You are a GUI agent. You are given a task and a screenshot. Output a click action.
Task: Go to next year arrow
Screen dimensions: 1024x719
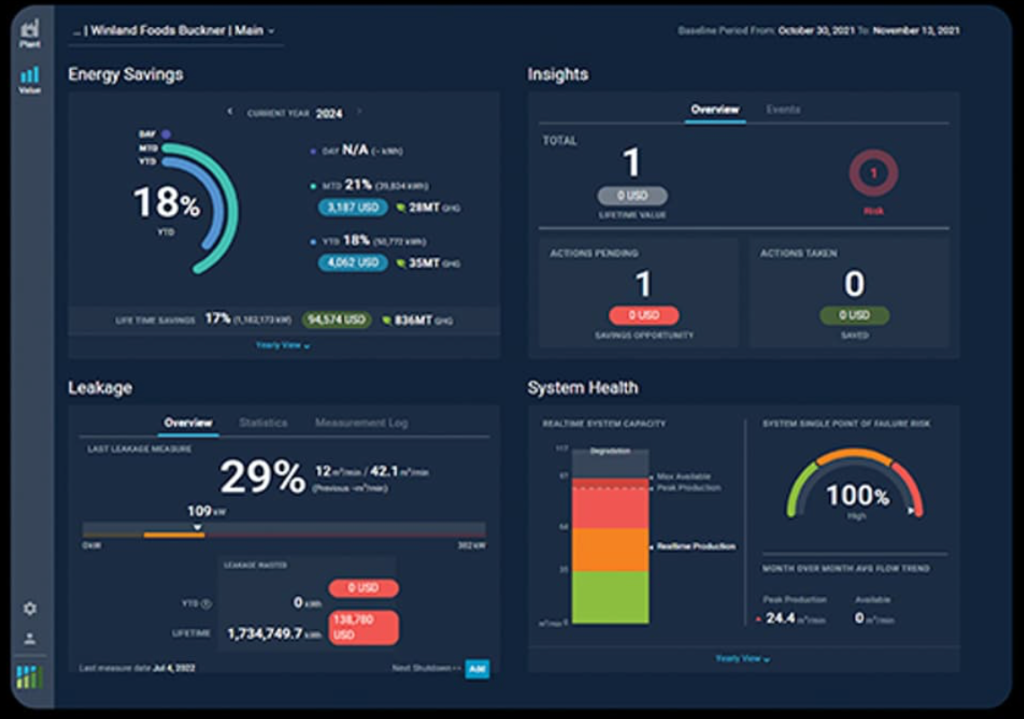pyautogui.click(x=359, y=112)
